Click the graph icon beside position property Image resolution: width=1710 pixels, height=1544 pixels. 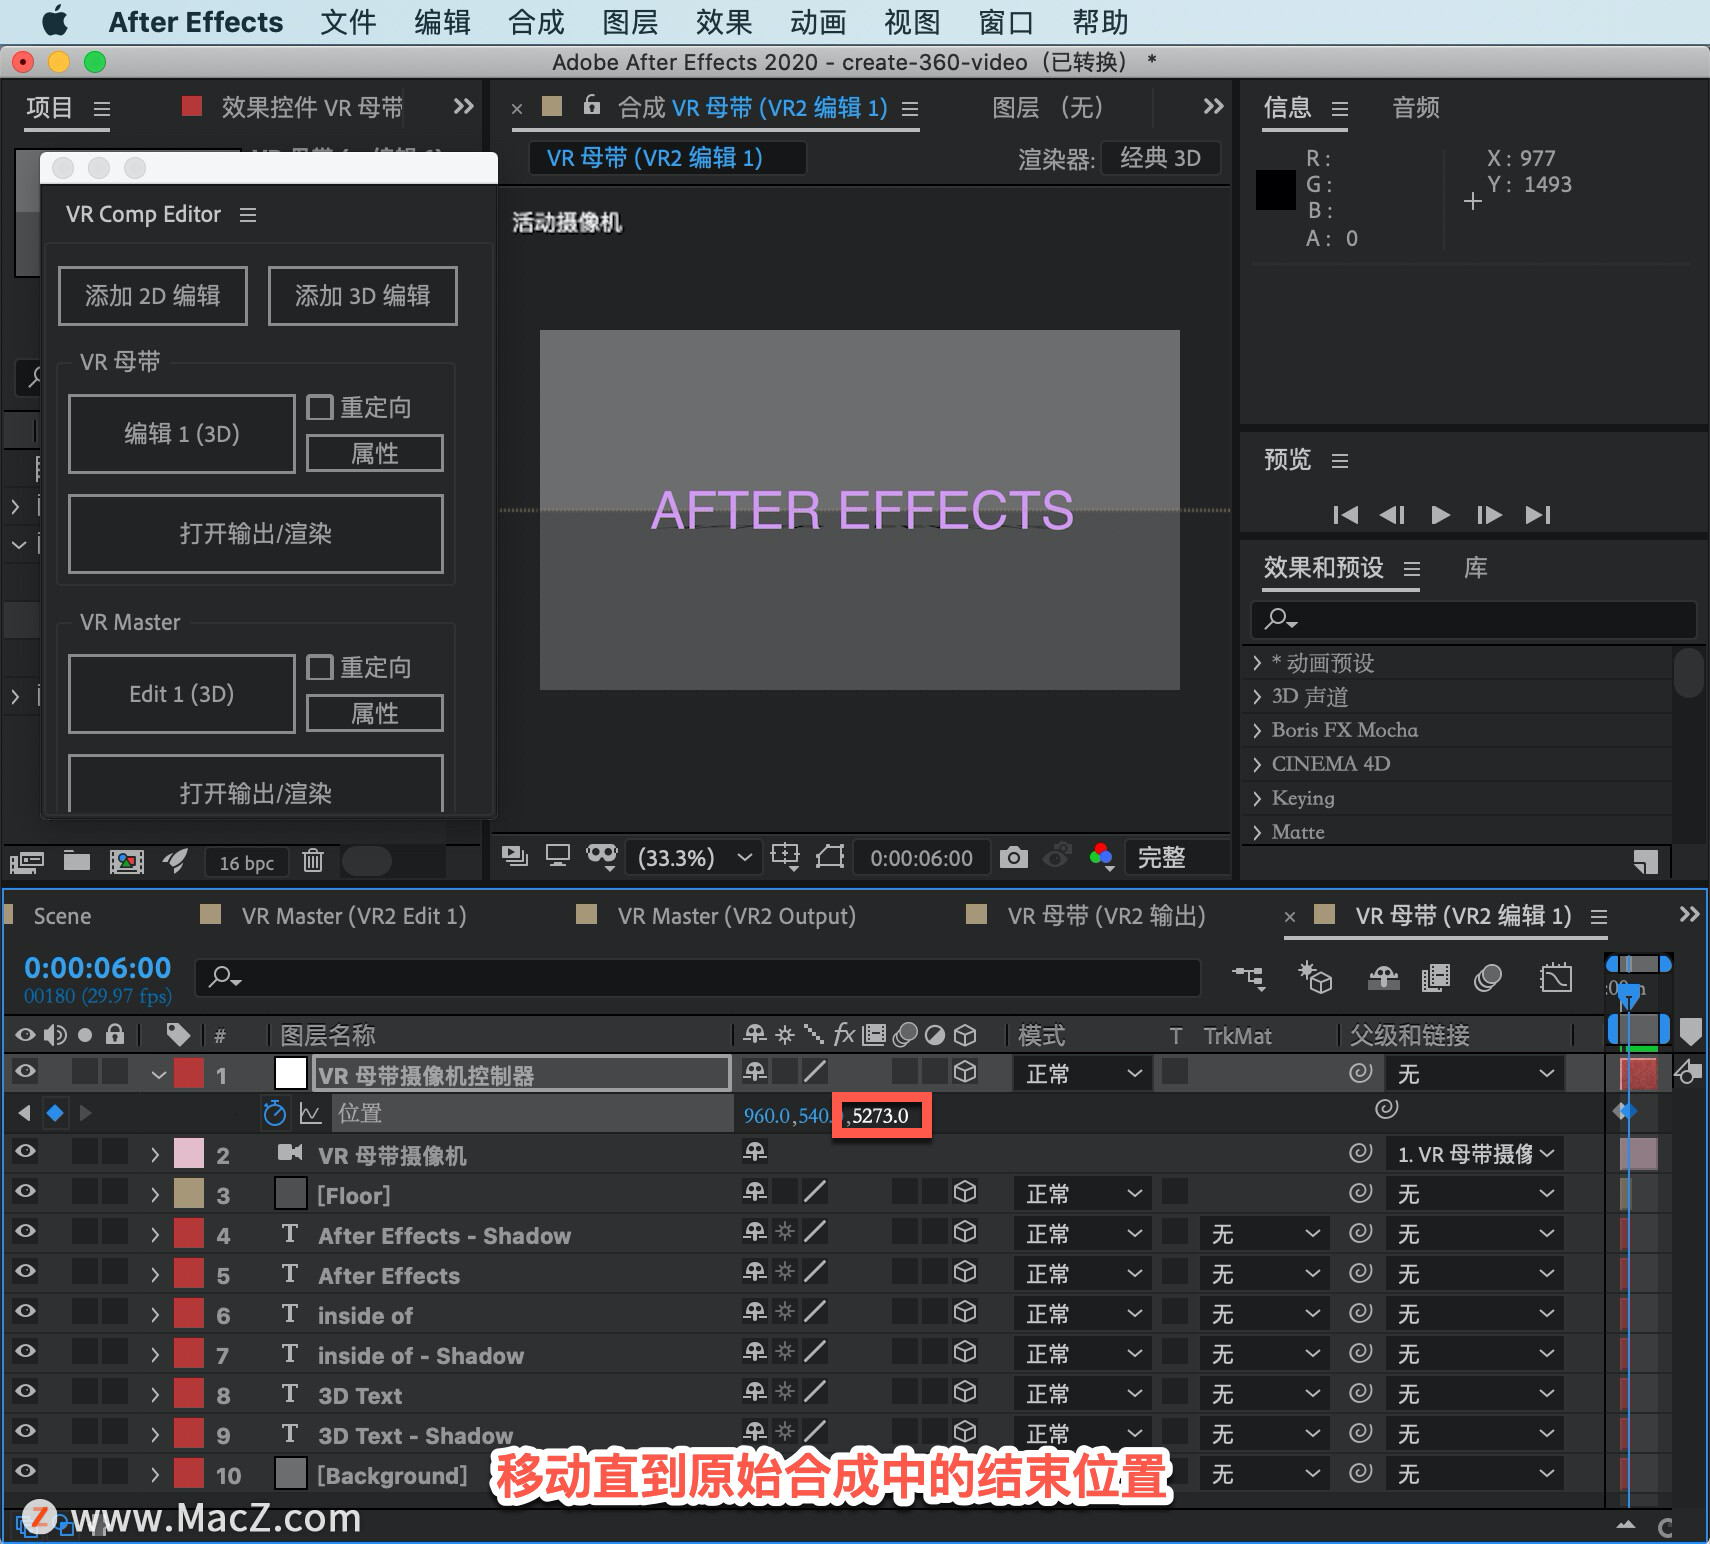click(x=310, y=1113)
